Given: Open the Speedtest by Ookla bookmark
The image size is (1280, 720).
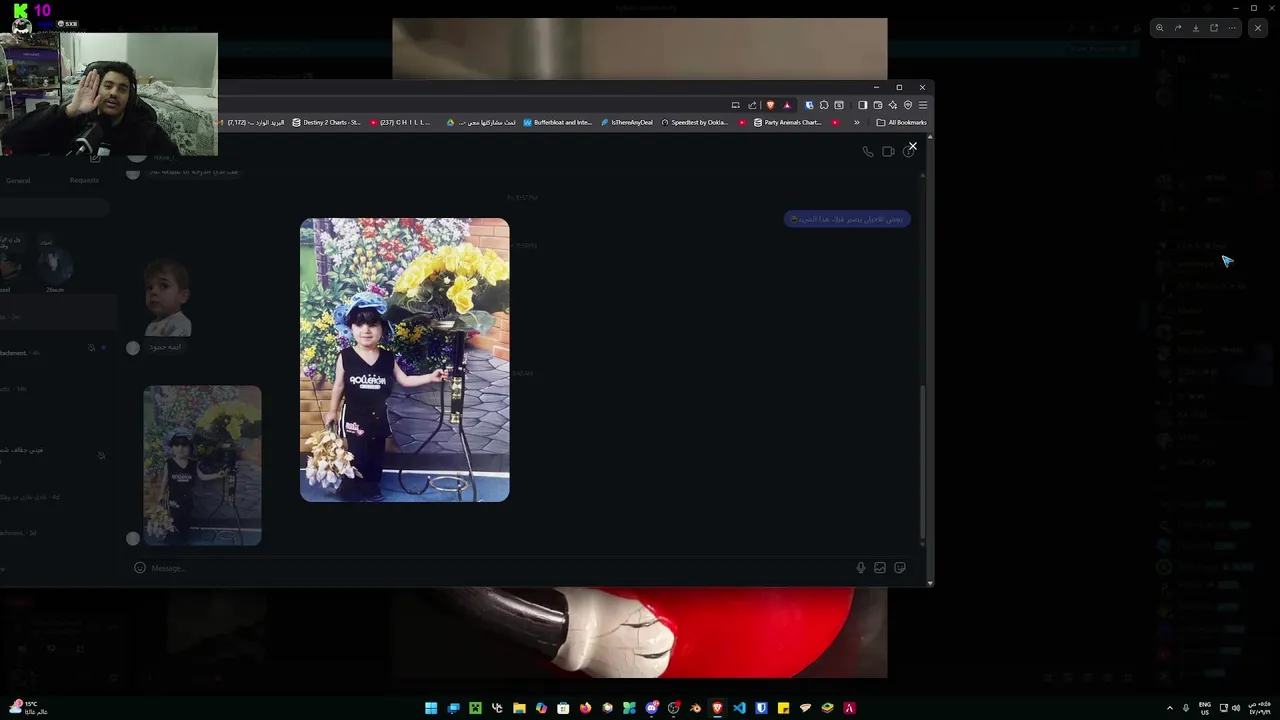Looking at the screenshot, I should 695,122.
